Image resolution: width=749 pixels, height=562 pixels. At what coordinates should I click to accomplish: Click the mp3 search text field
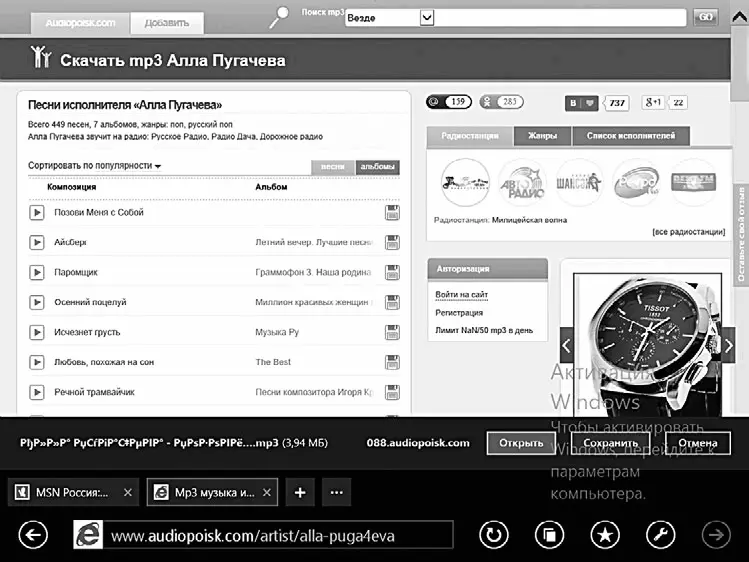point(560,18)
